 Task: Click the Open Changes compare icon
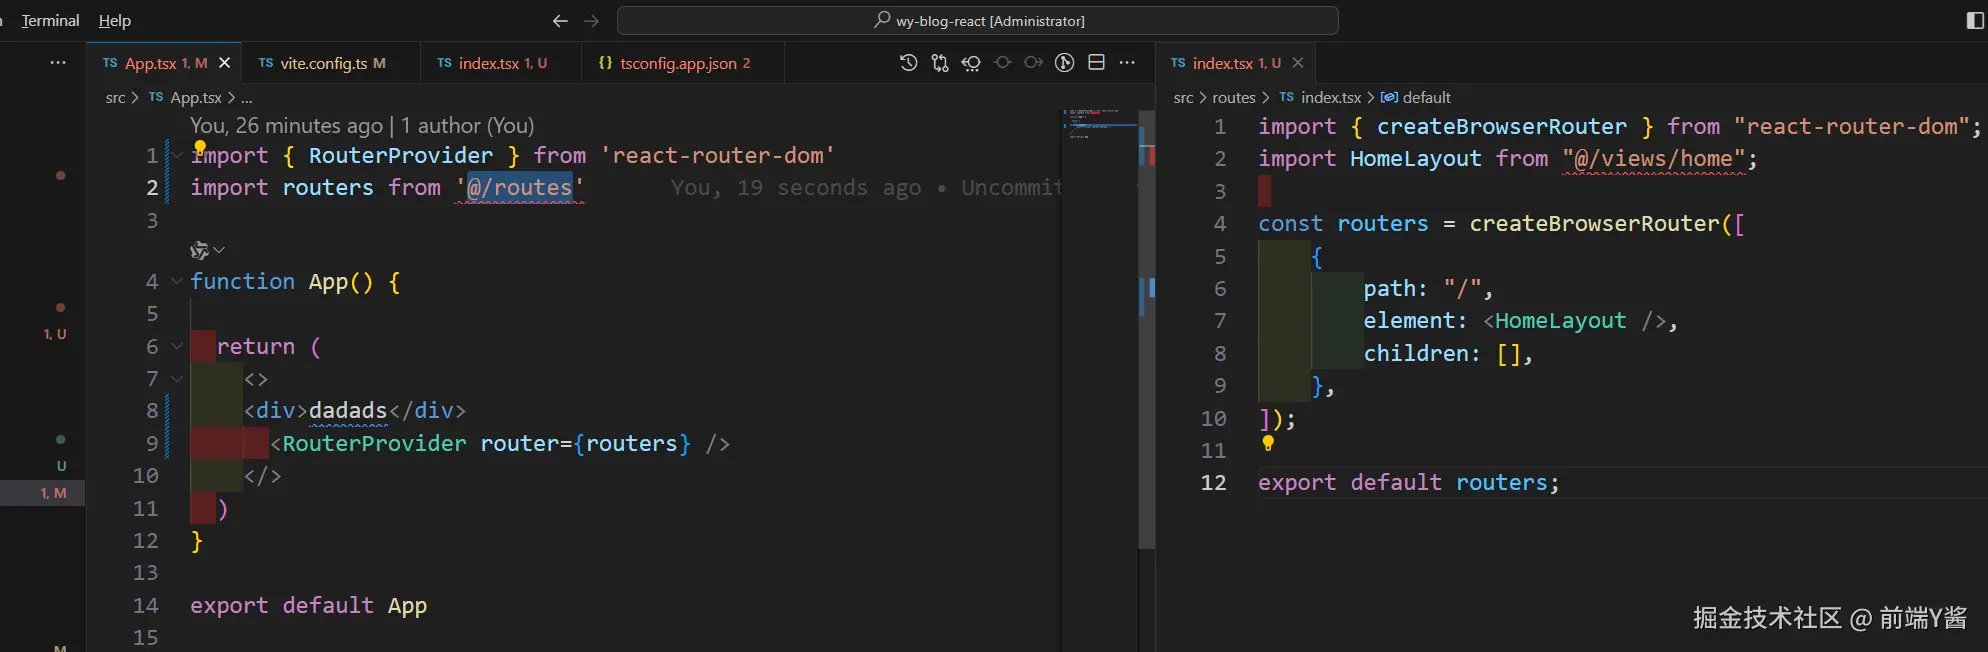[x=940, y=63]
